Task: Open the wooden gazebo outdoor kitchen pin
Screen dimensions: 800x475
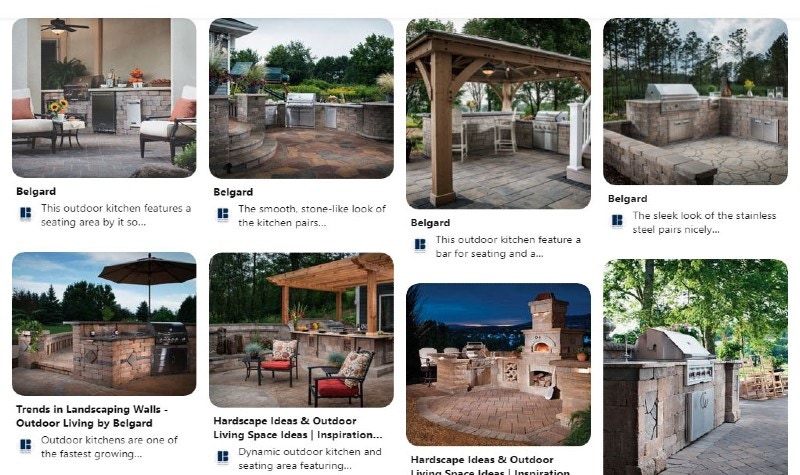Action: (498, 114)
